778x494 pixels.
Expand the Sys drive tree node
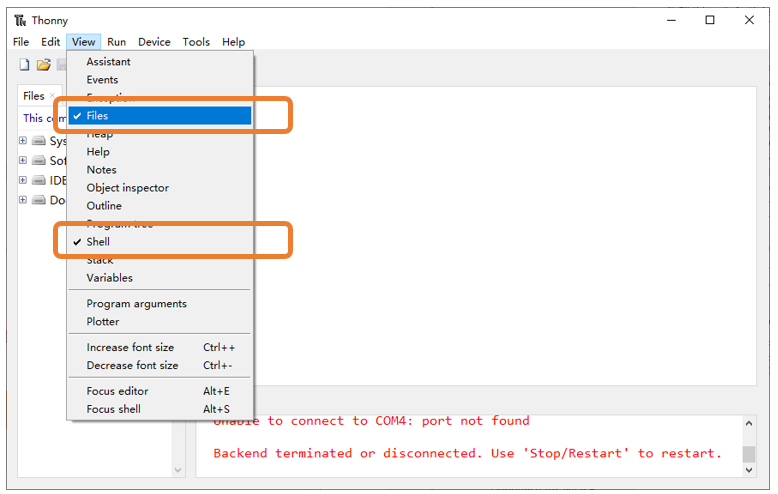(23, 140)
